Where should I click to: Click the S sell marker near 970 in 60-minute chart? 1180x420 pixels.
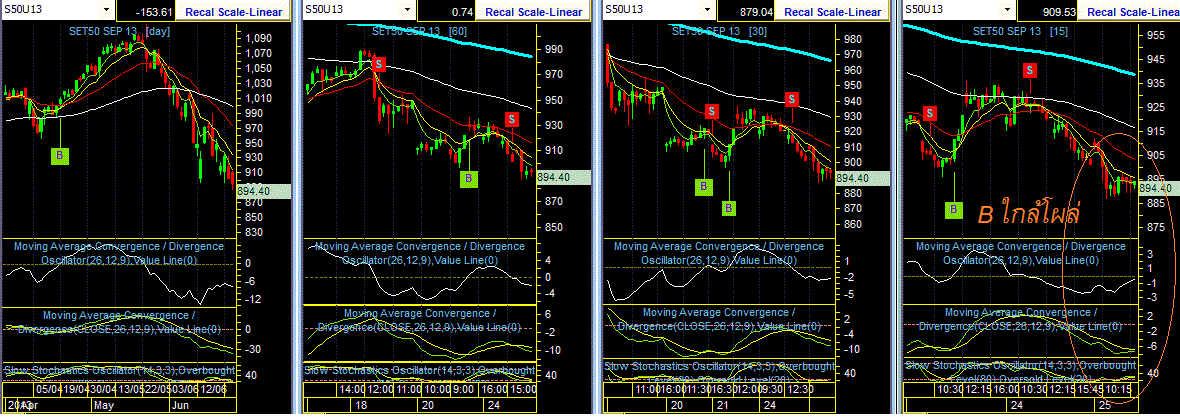(379, 64)
